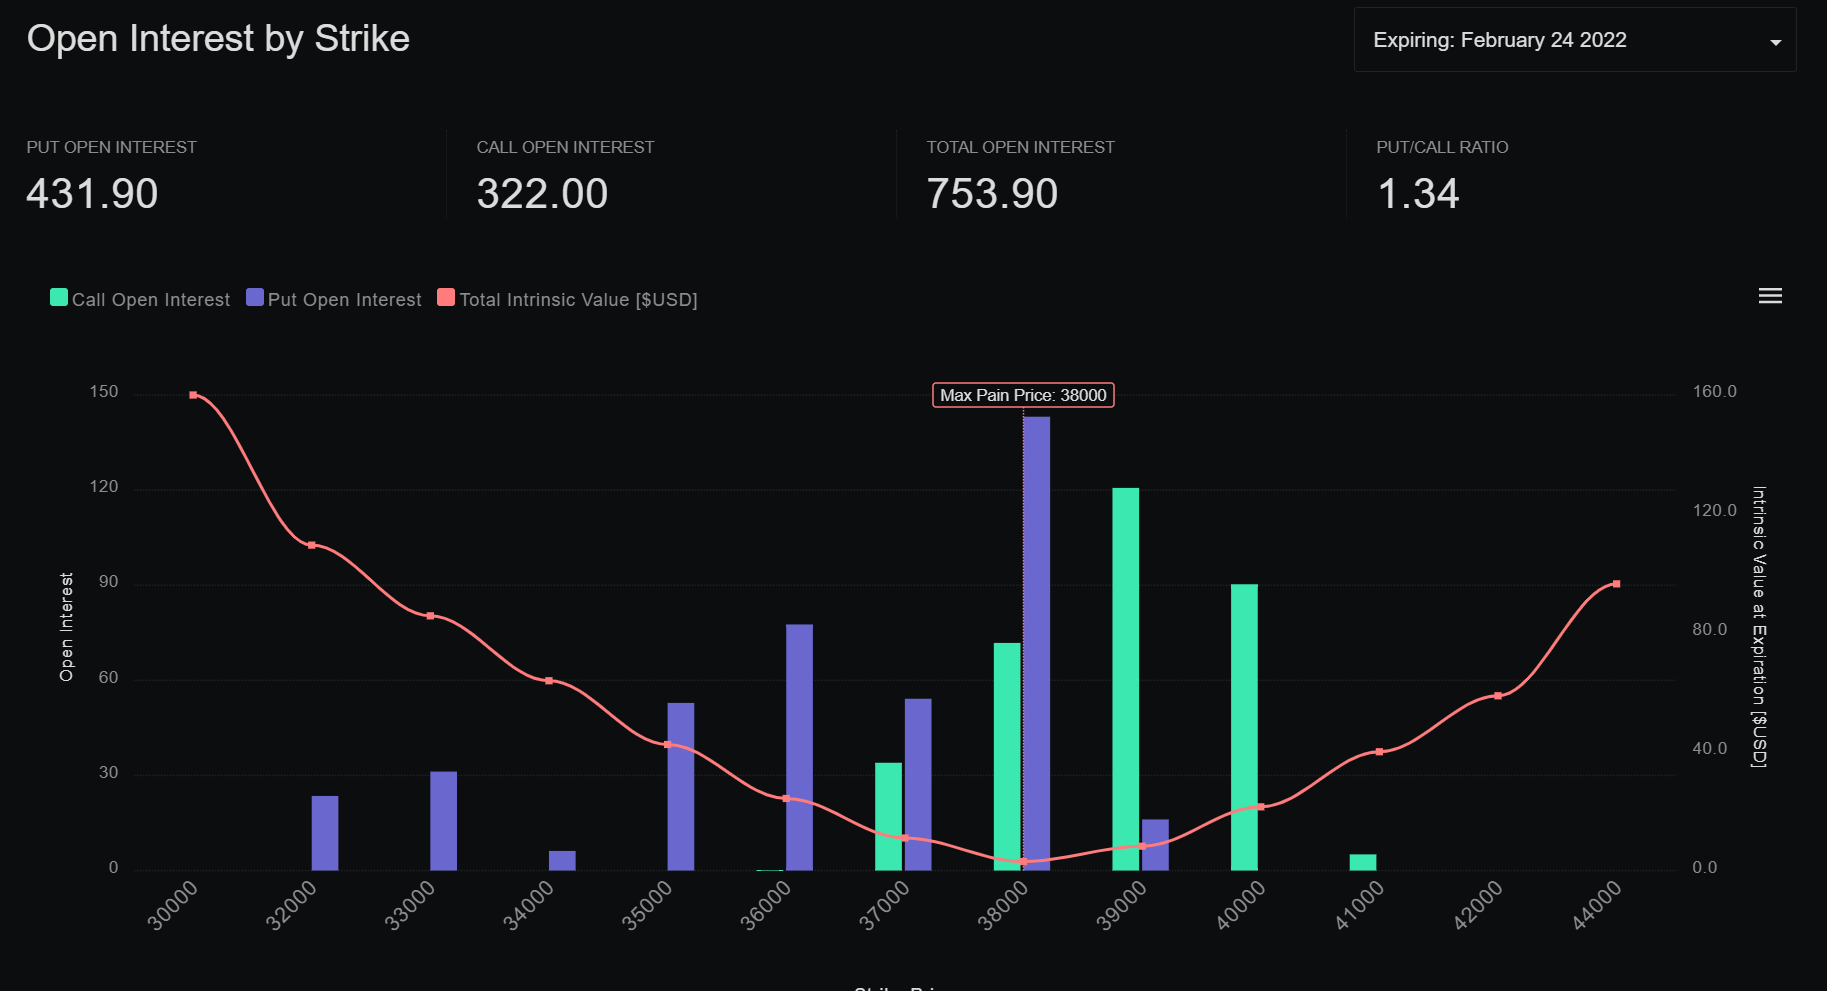Click the 30000 x-axis strike label
This screenshot has width=1827, height=991.
tap(173, 906)
